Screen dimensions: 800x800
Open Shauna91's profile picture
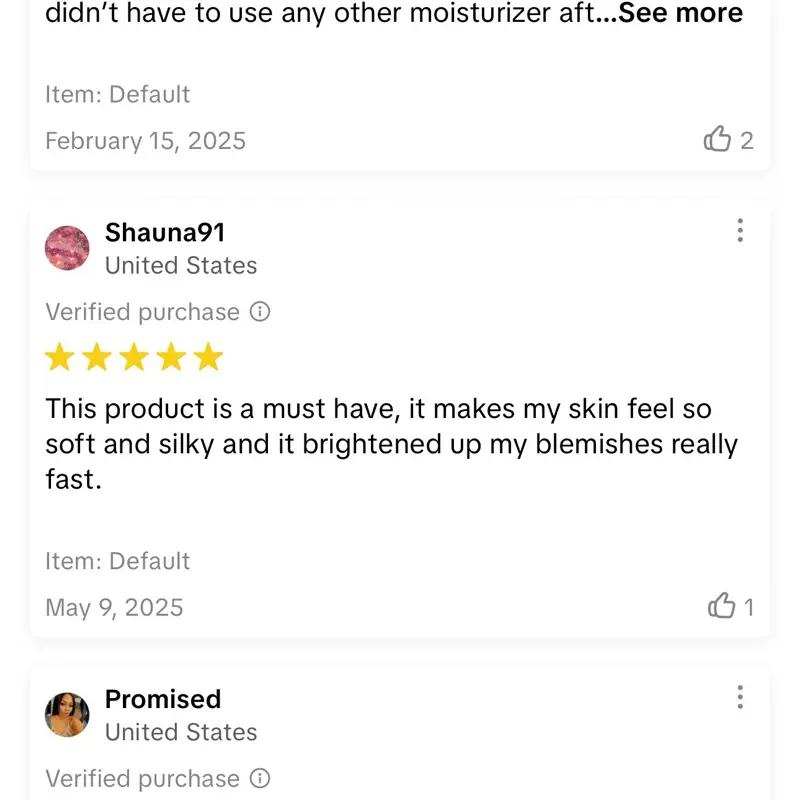[67, 248]
